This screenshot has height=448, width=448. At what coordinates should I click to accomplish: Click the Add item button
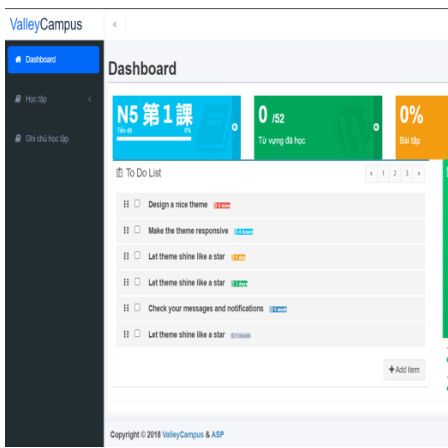[404, 370]
